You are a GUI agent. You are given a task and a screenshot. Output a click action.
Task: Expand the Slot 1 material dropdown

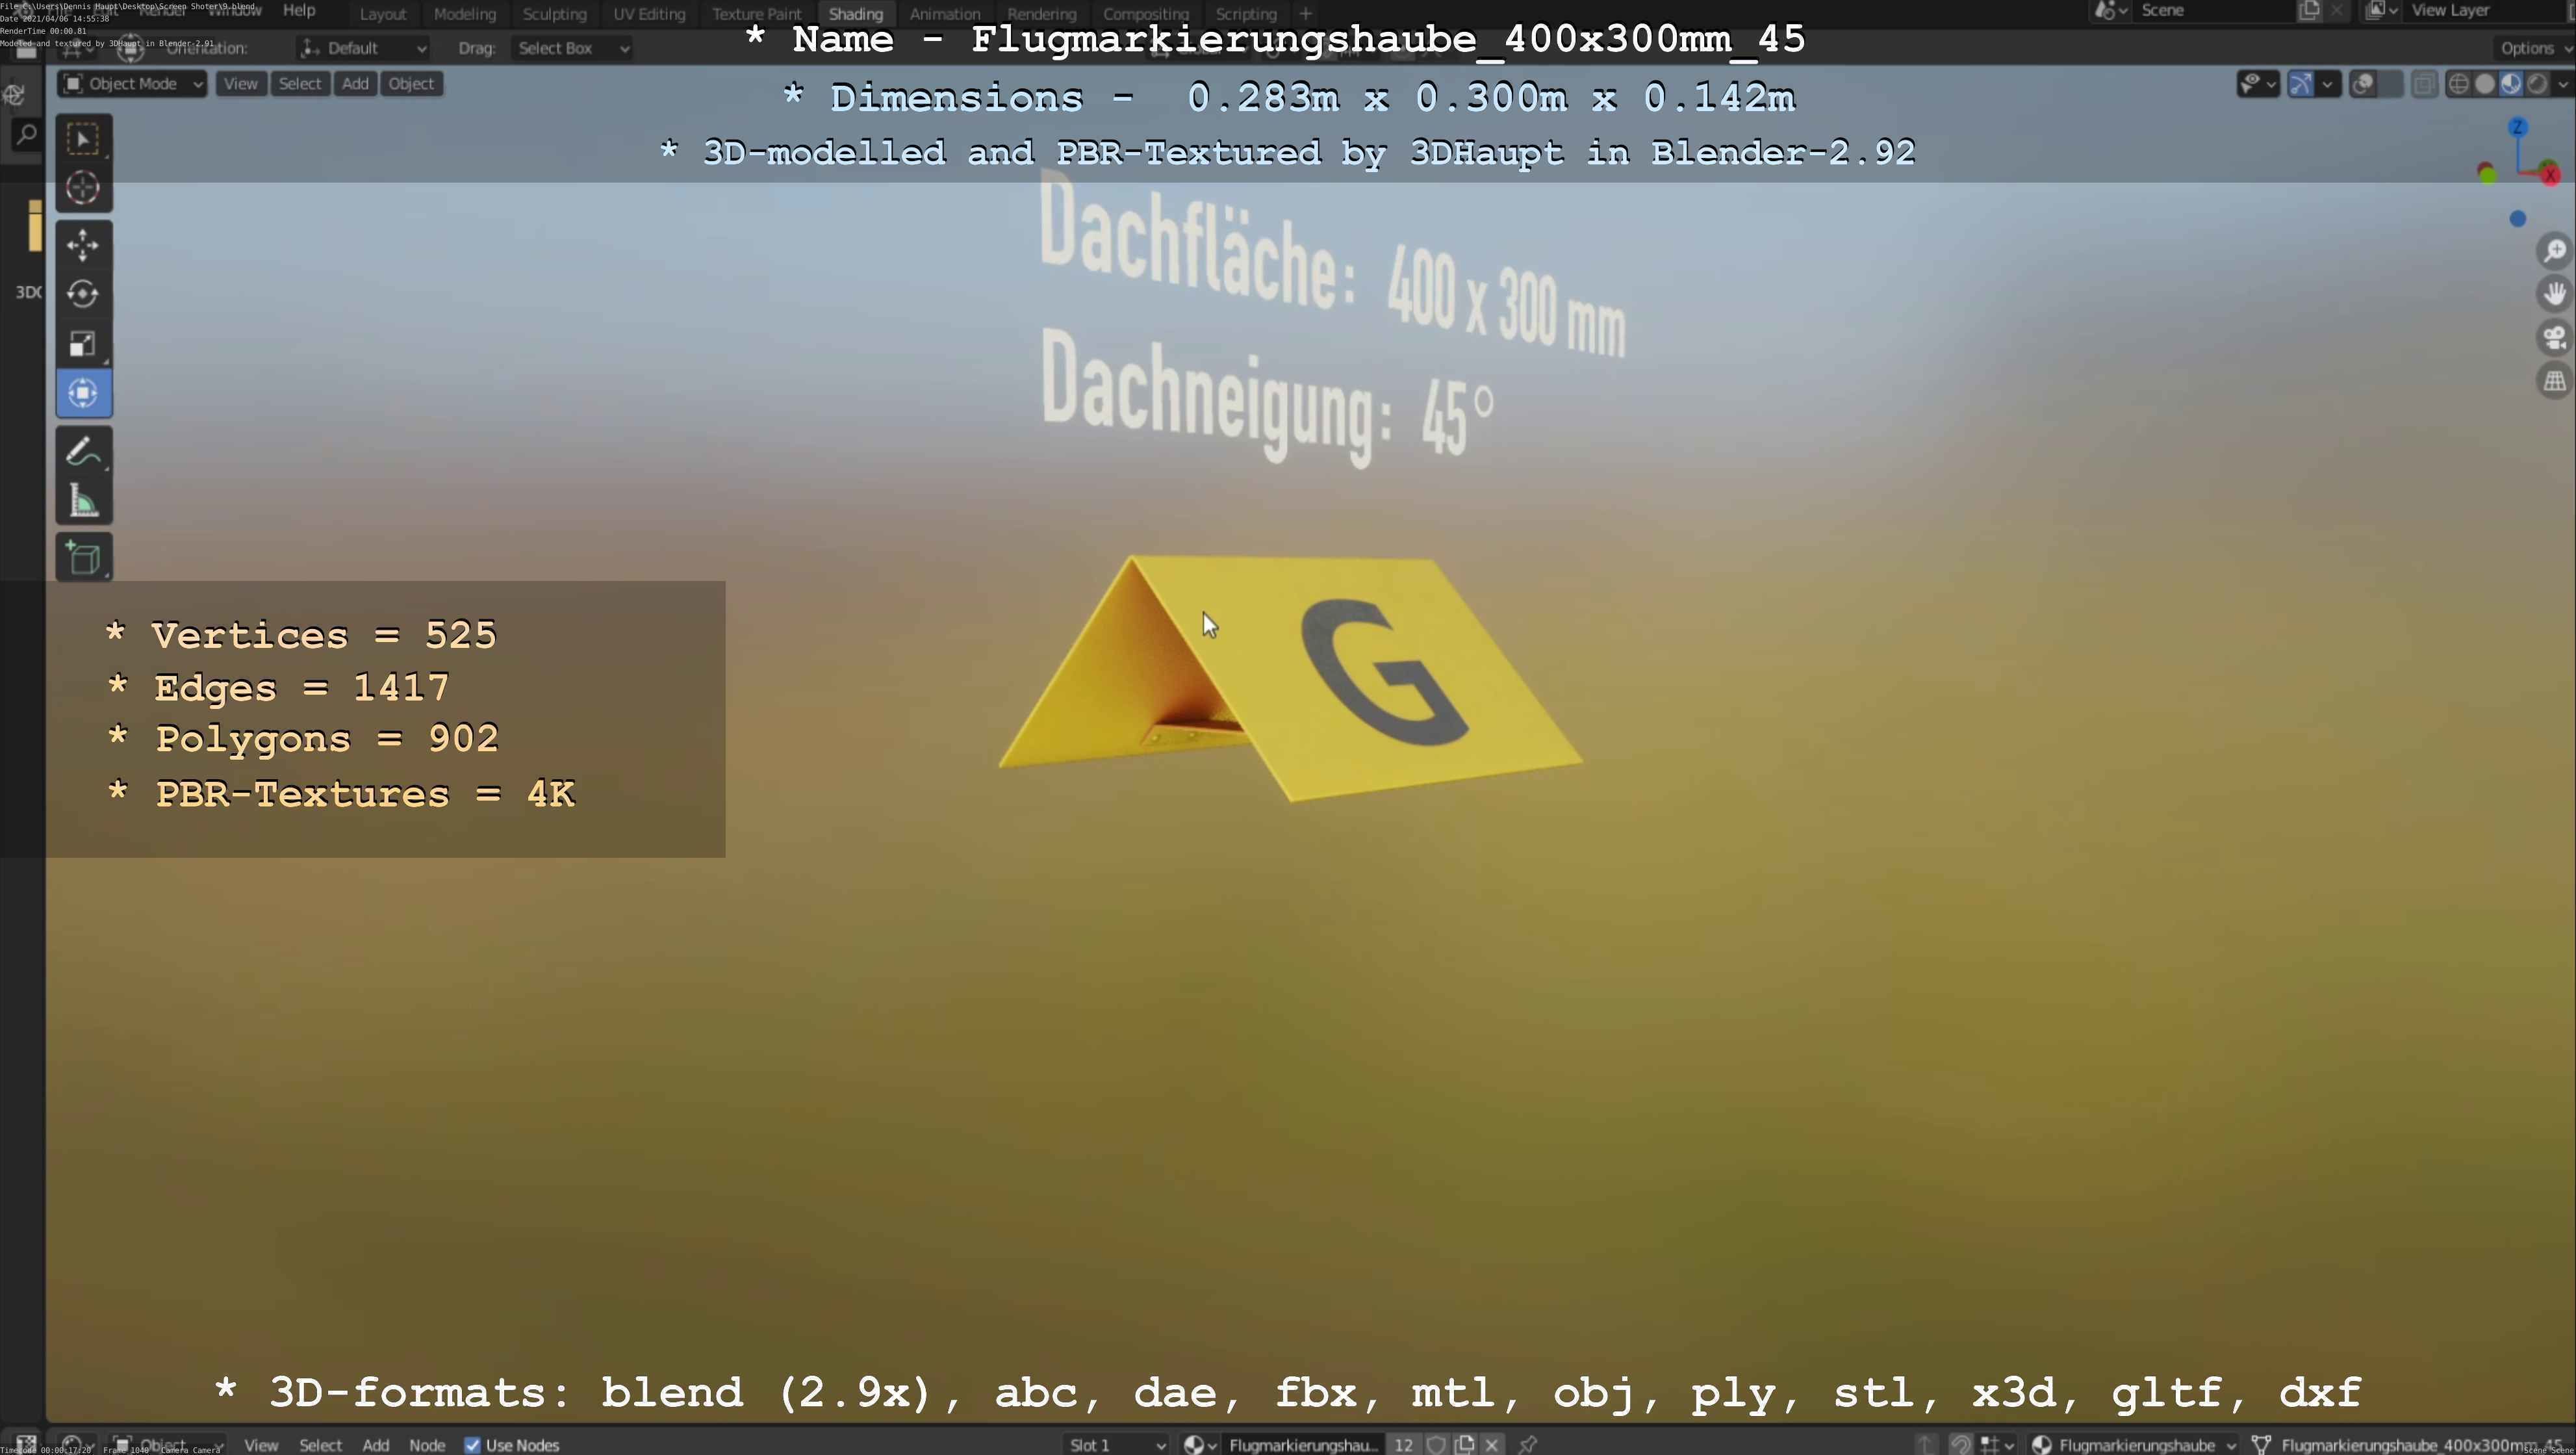pyautogui.click(x=1116, y=1444)
